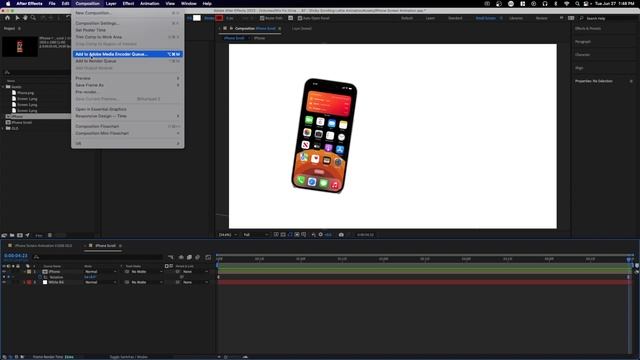
Task: Click the workspace overflow icon in the toolbar
Action: (x=561, y=18)
